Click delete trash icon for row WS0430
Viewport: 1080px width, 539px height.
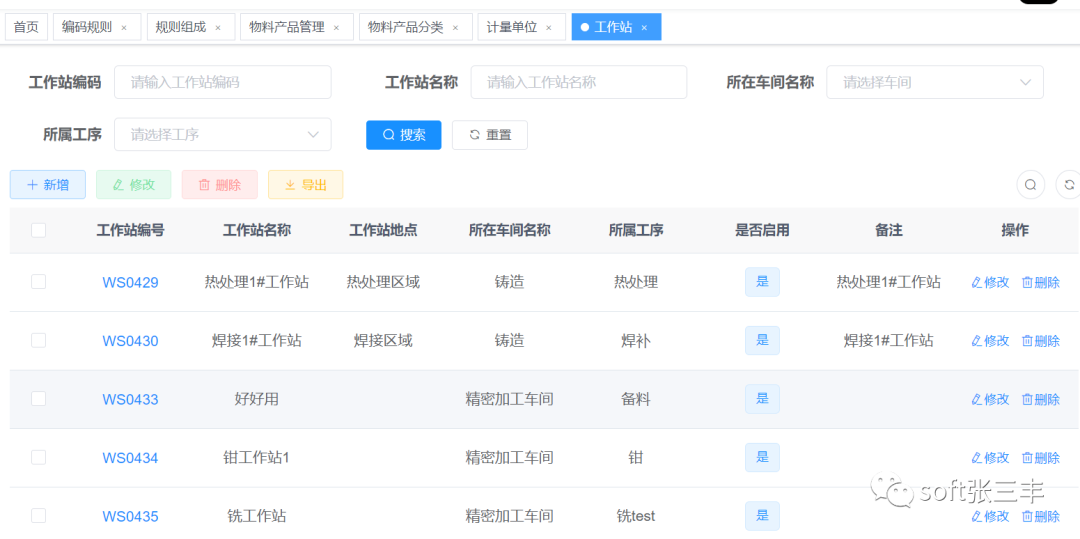coord(1027,341)
